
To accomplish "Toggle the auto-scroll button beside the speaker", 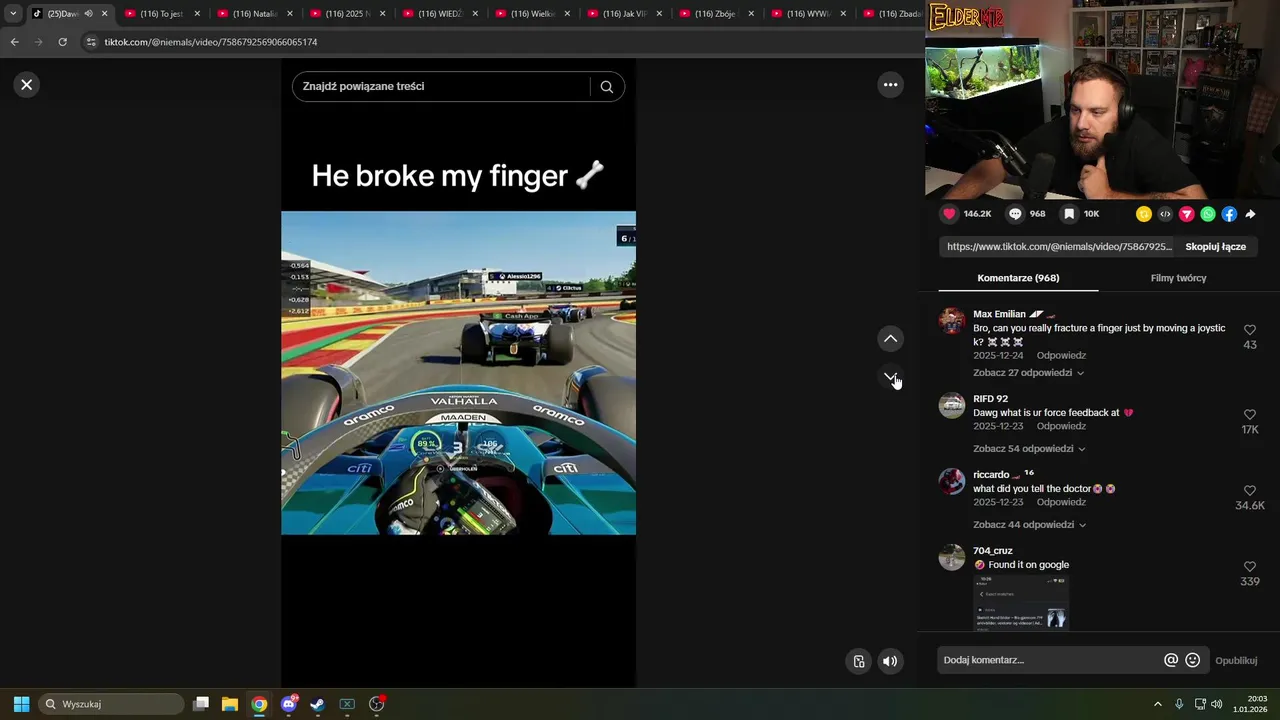I will point(859,661).
